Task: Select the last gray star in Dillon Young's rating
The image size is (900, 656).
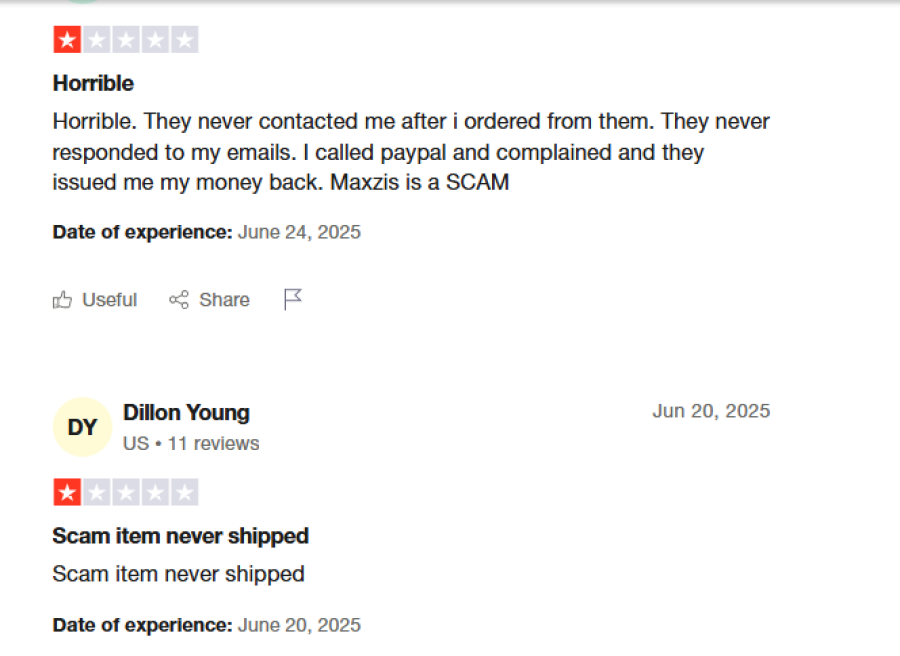Action: click(184, 492)
